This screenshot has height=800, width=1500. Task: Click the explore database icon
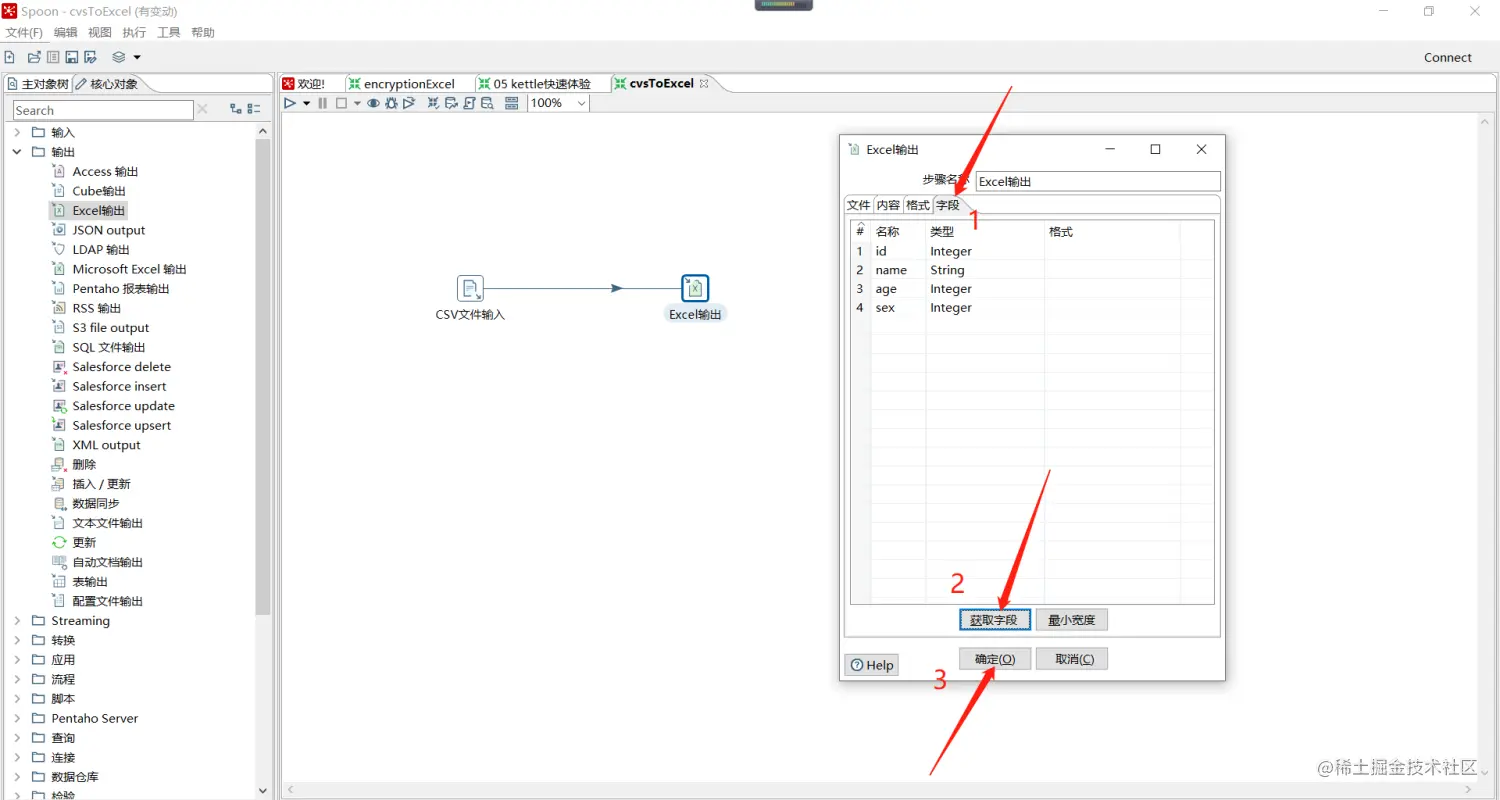pyautogui.click(x=487, y=103)
